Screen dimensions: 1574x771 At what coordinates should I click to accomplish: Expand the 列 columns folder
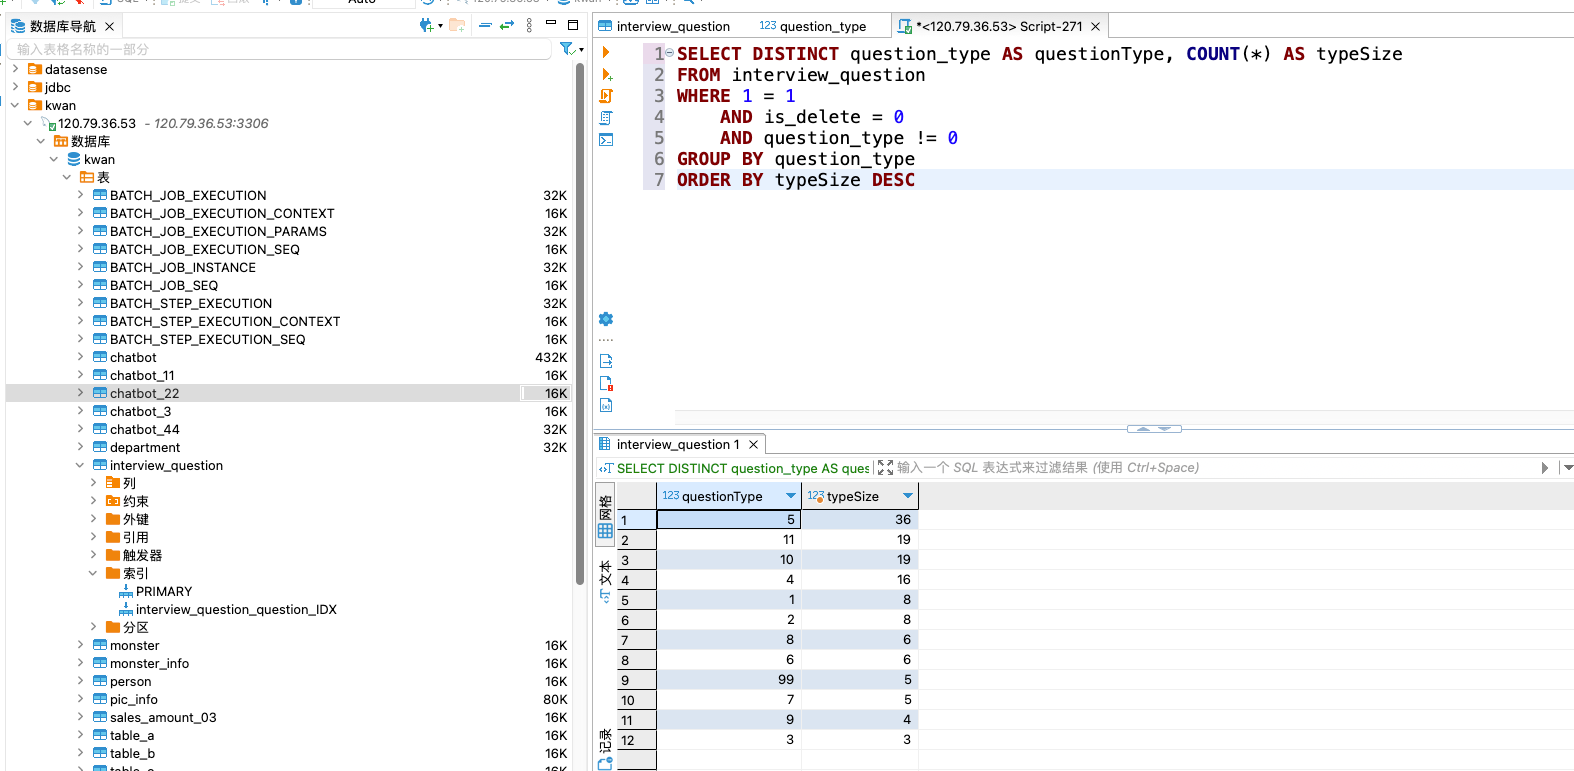tap(93, 483)
